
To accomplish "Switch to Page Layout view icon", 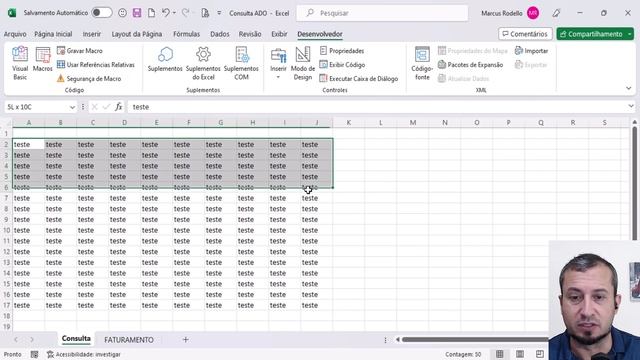I will (520, 354).
